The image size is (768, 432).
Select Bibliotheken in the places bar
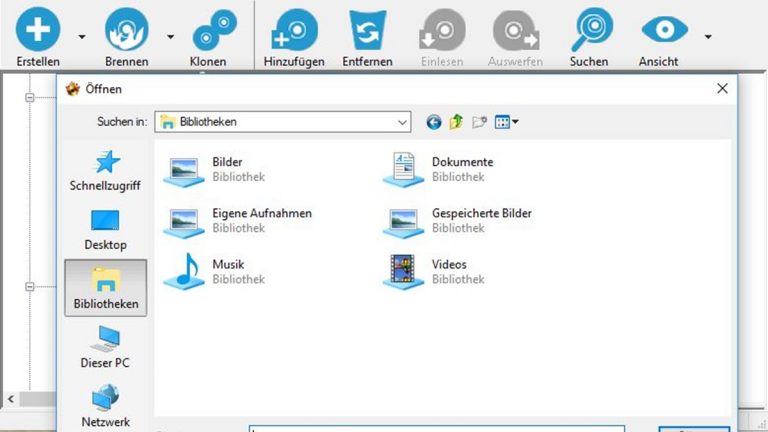point(105,288)
